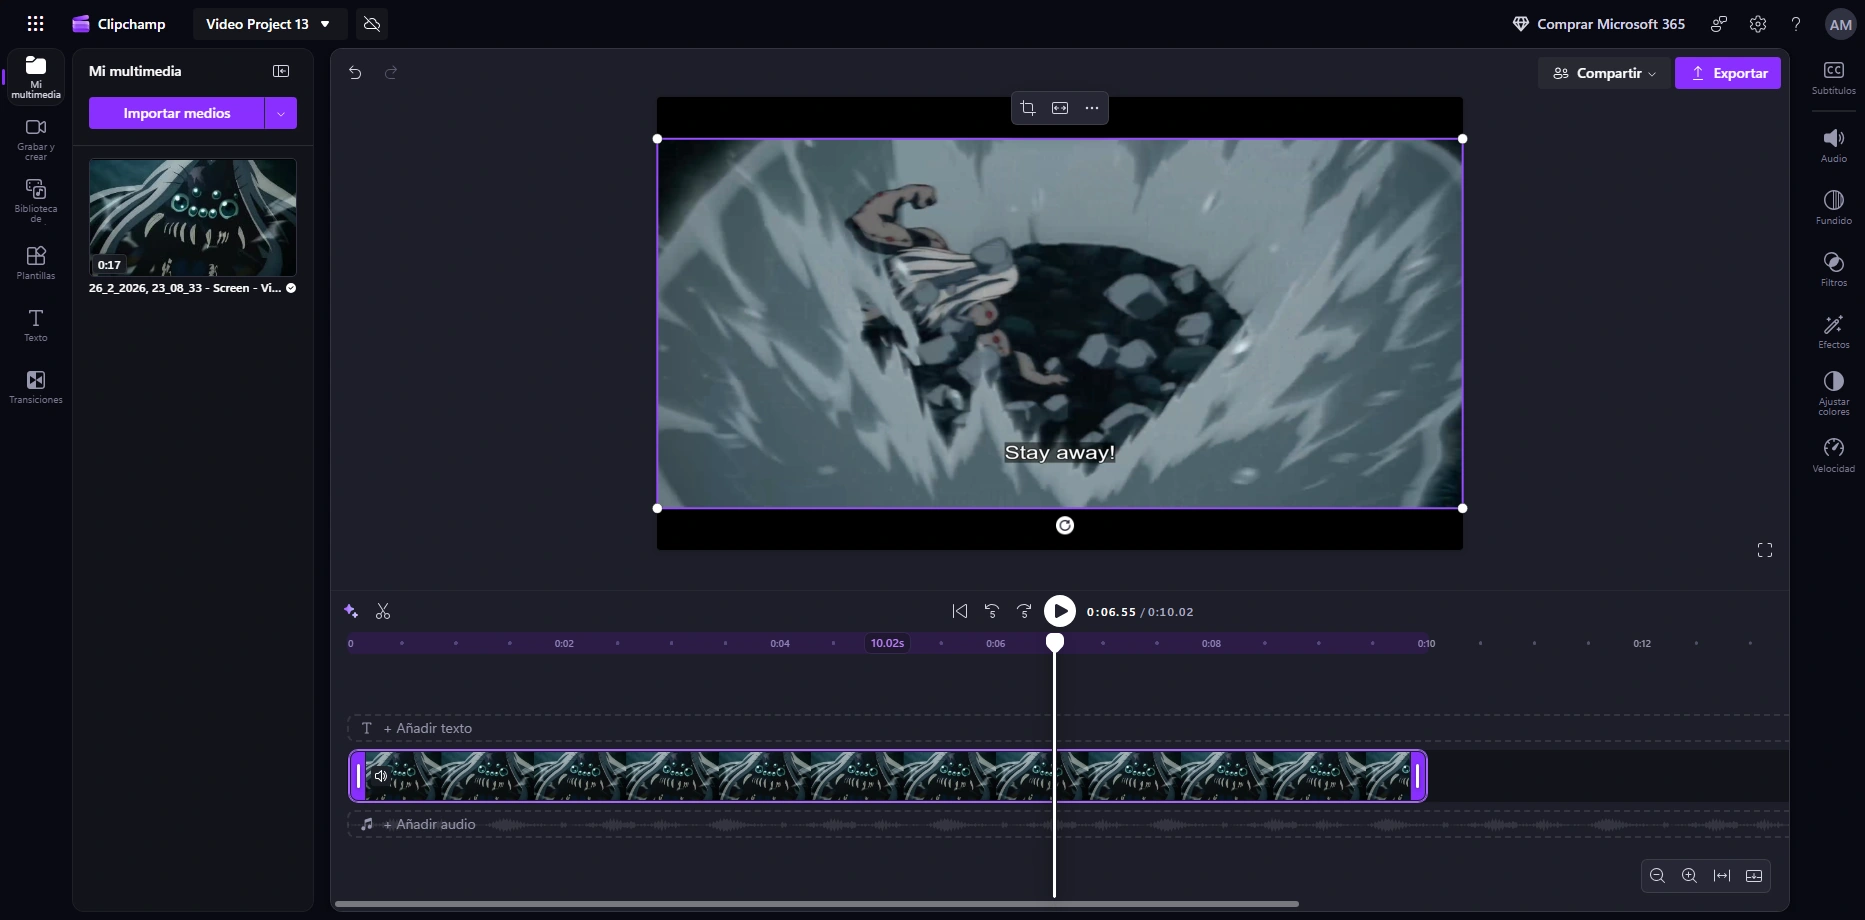
Task: Open the Mi multimedia tab
Action: tap(36, 77)
